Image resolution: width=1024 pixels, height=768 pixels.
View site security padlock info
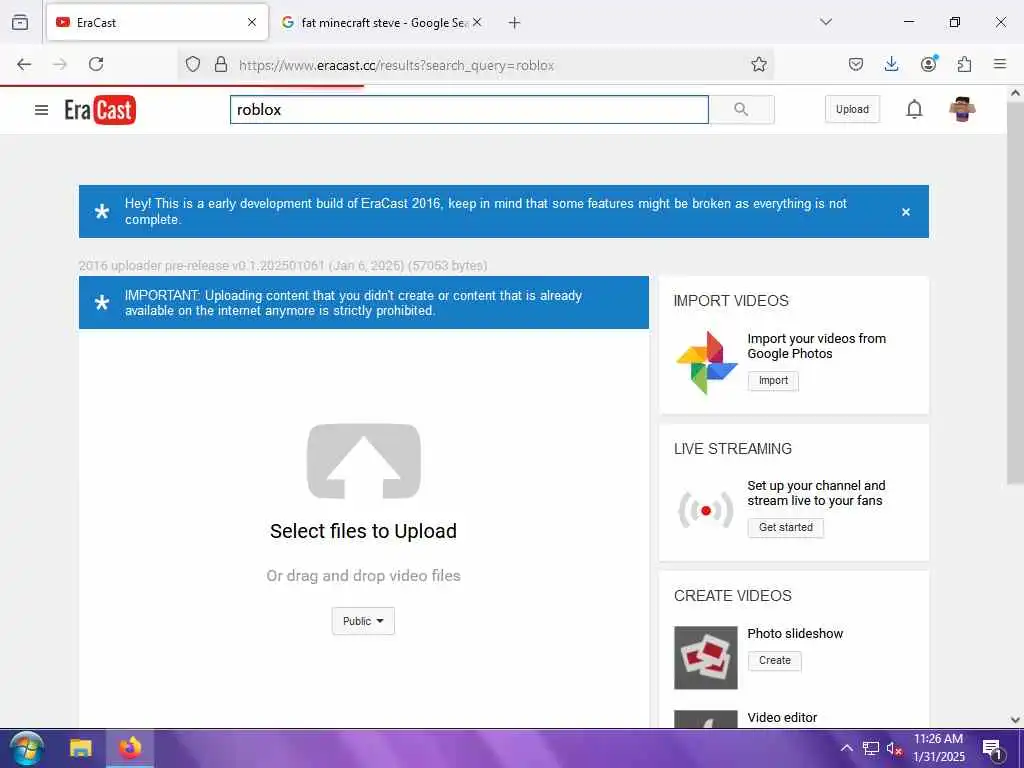(x=221, y=64)
